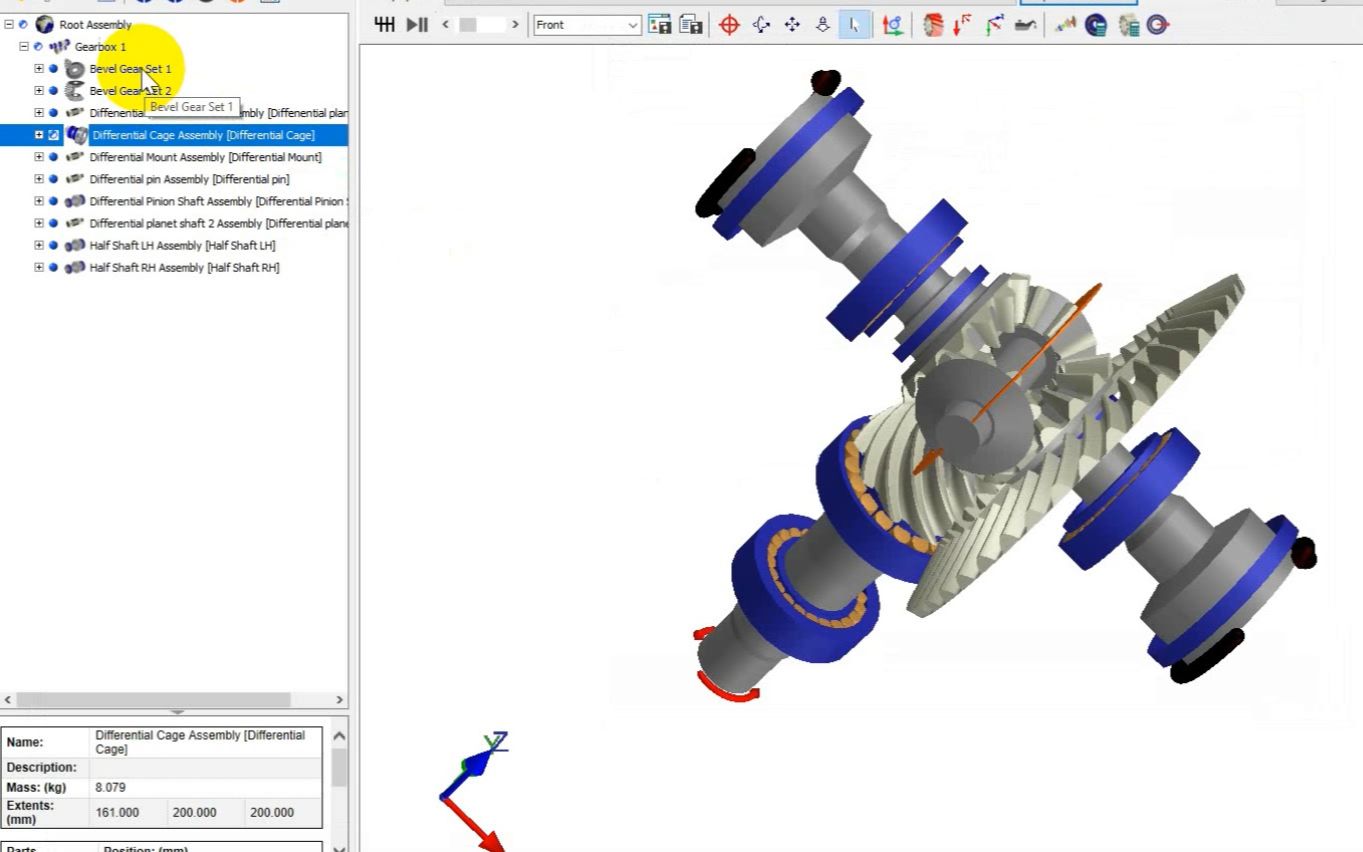Select Differential Pinion Shaft Assembly tree item
Image resolution: width=1363 pixels, height=852 pixels.
pos(218,201)
